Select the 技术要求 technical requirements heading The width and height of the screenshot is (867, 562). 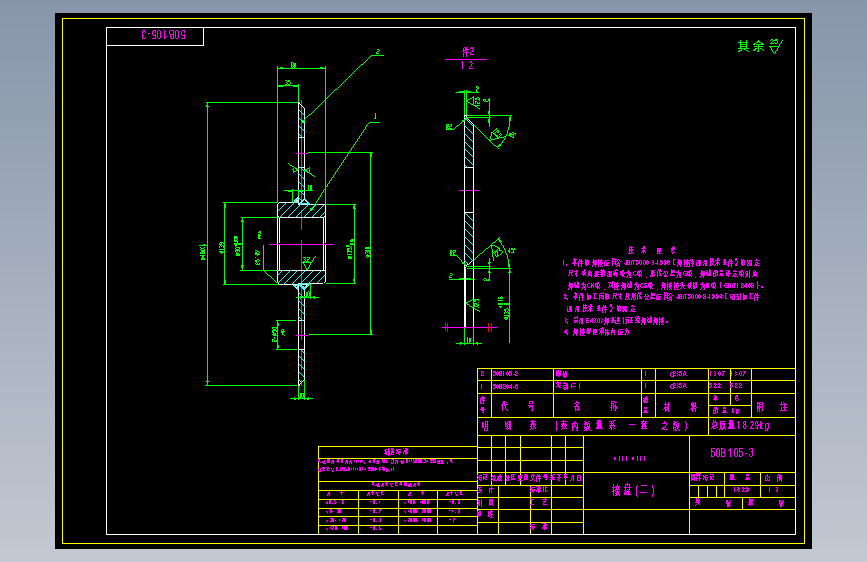(x=651, y=250)
